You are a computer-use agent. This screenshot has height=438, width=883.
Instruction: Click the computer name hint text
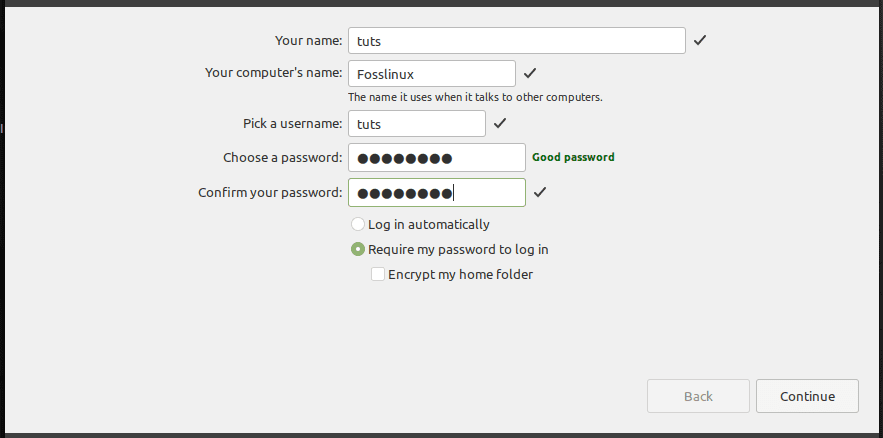click(x=475, y=98)
